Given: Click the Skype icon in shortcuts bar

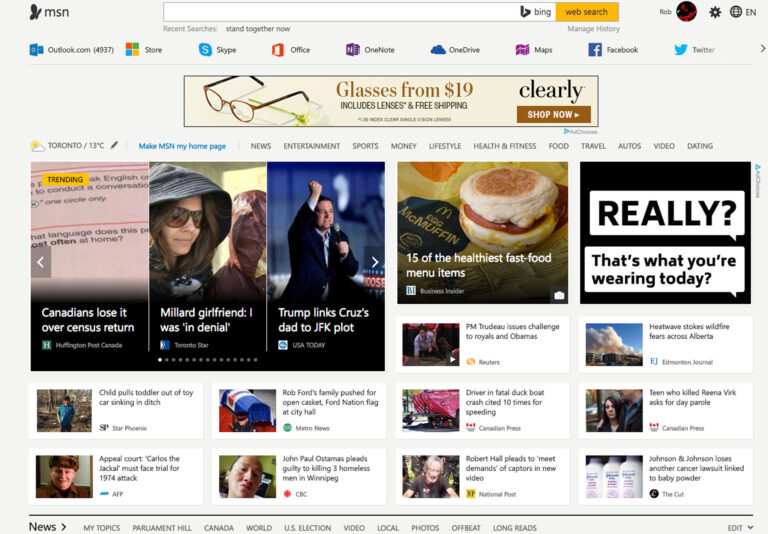Looking at the screenshot, I should tap(205, 50).
